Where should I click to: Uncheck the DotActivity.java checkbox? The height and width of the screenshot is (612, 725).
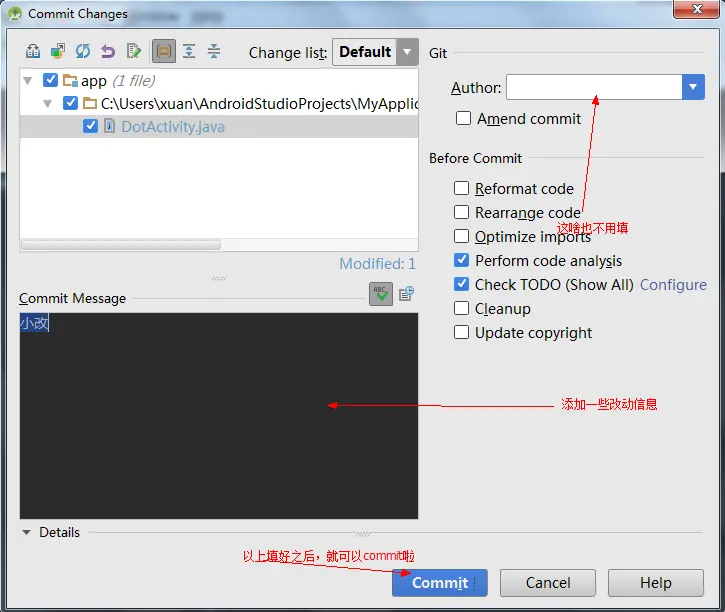click(x=90, y=126)
